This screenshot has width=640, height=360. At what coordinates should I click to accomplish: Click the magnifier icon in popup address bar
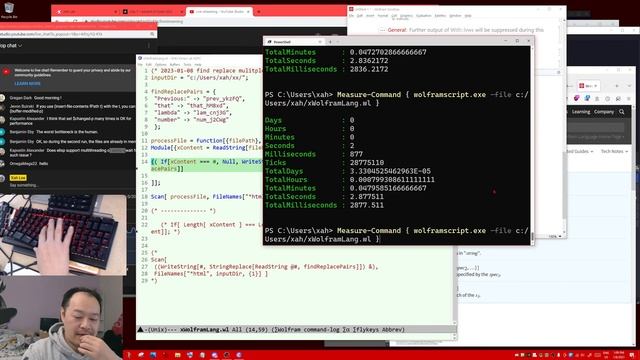[x=152, y=34]
